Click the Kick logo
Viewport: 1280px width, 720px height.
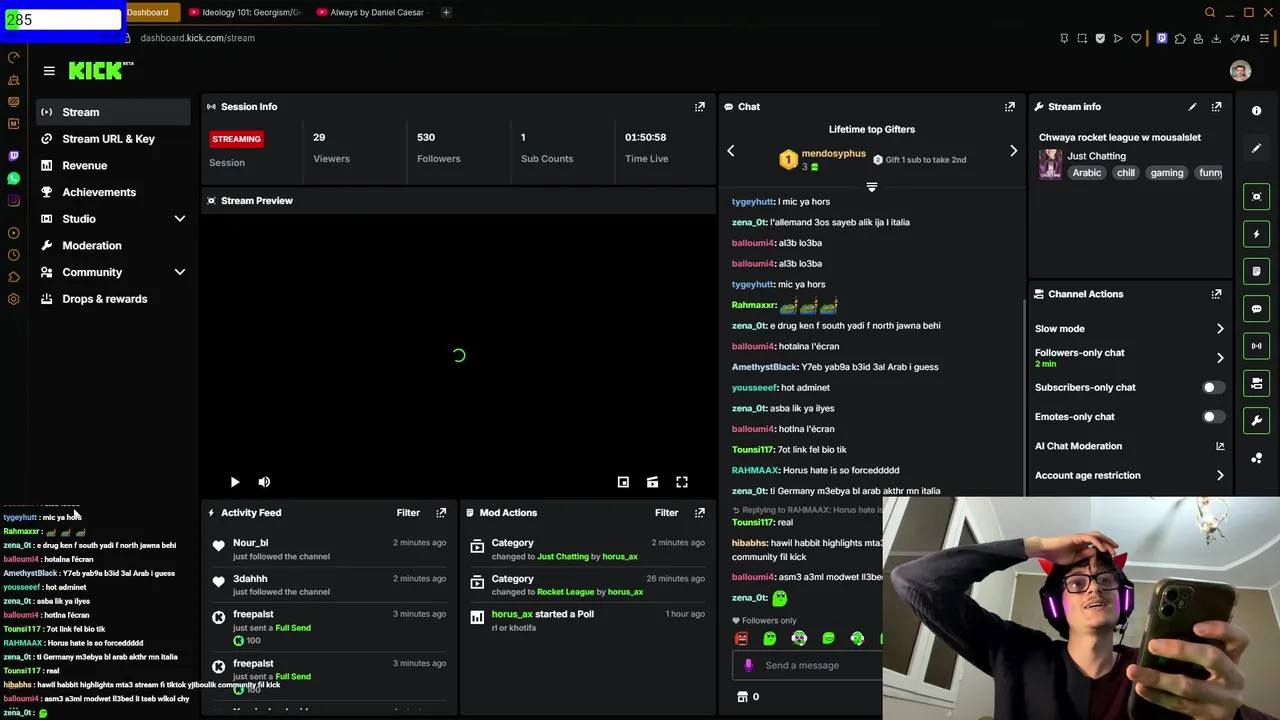(x=96, y=70)
